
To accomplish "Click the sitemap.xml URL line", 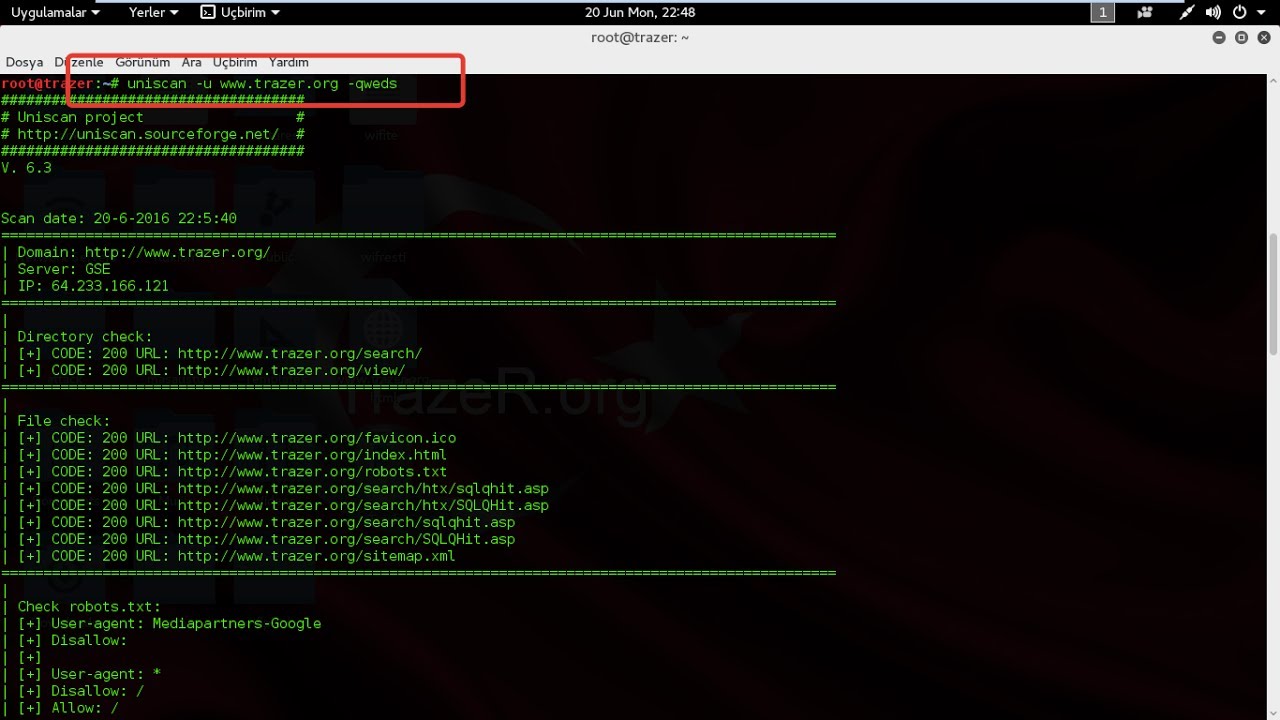I will tap(228, 556).
